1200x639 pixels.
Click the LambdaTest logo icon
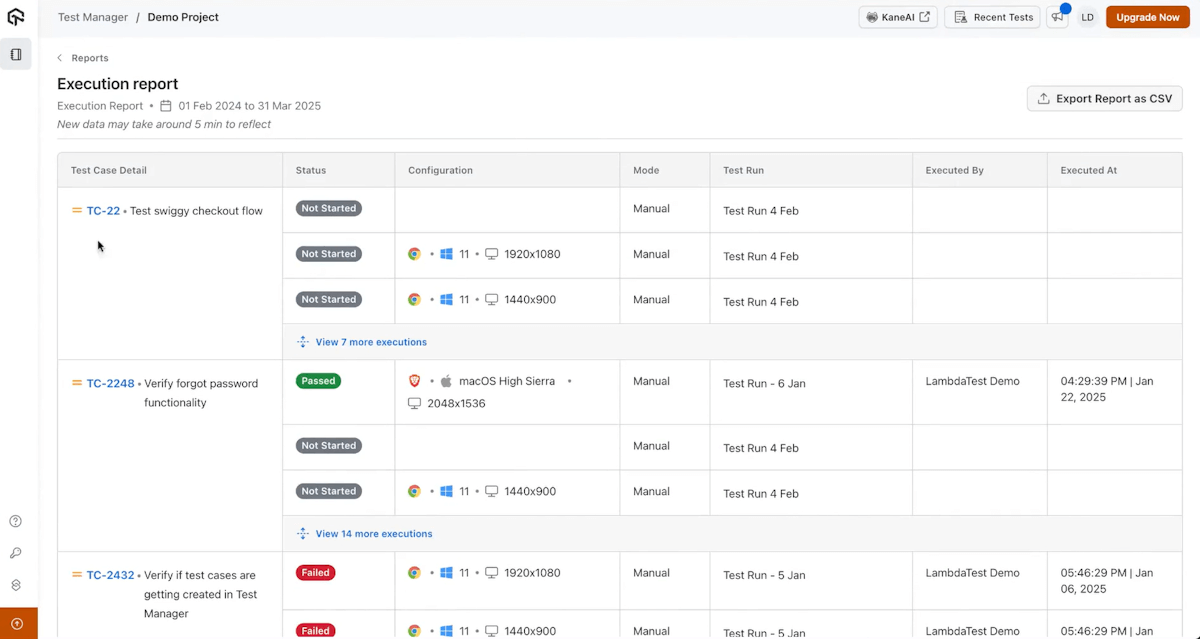pyautogui.click(x=16, y=17)
